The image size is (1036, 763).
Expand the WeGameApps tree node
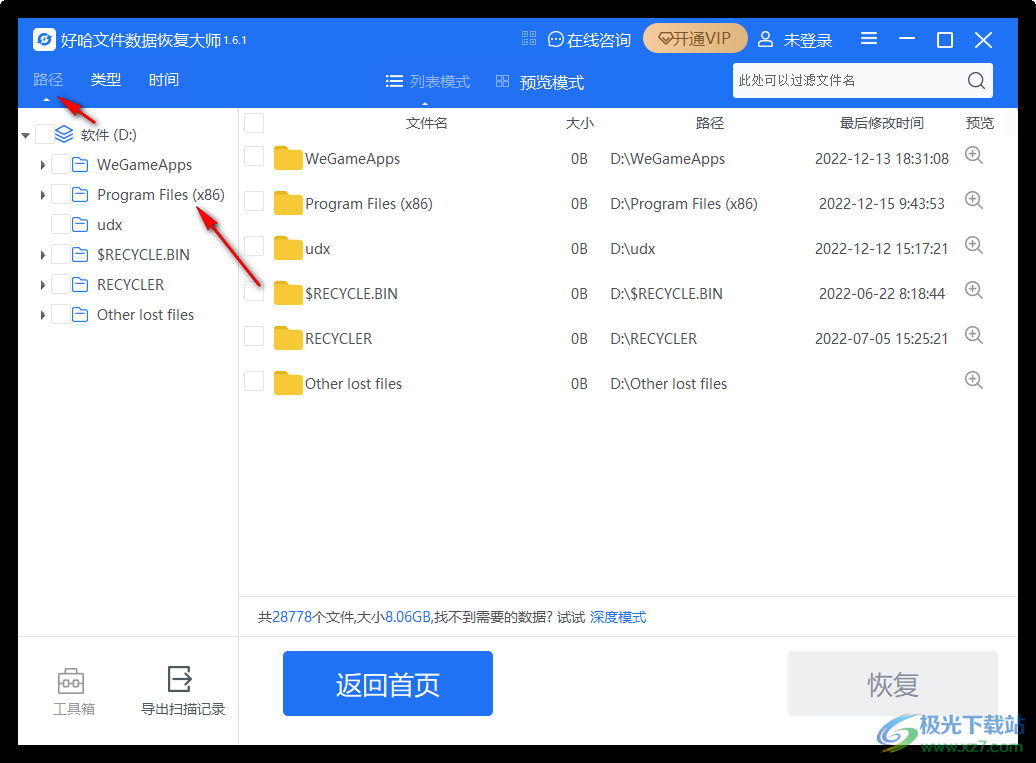point(42,164)
